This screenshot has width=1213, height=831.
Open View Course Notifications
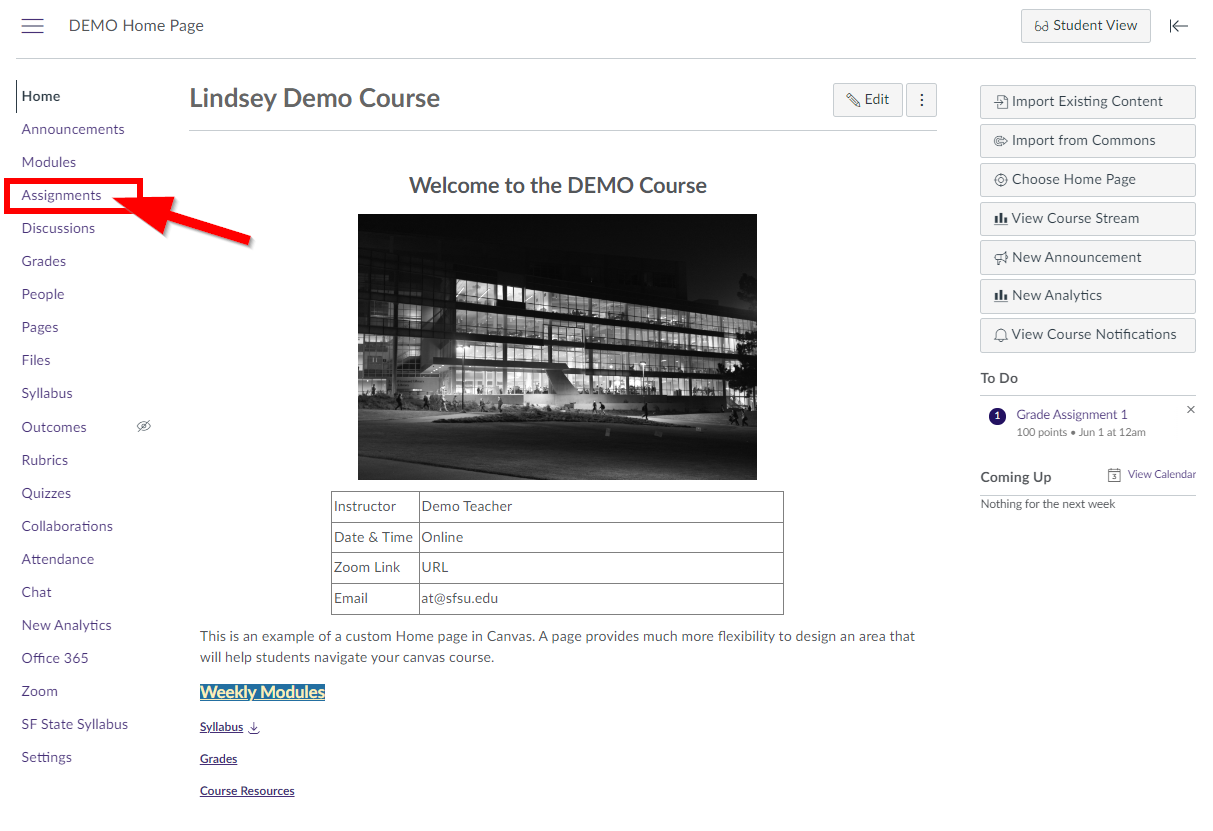click(x=1088, y=335)
